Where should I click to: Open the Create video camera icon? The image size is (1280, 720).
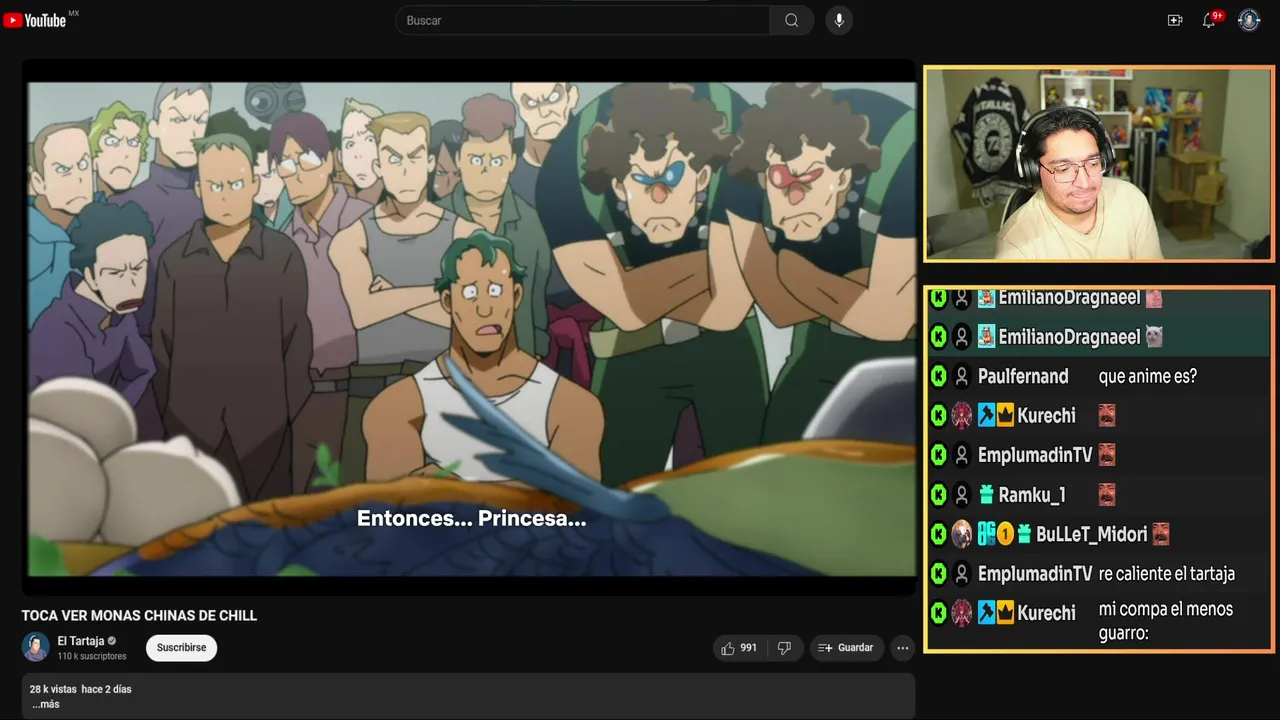coord(1175,20)
